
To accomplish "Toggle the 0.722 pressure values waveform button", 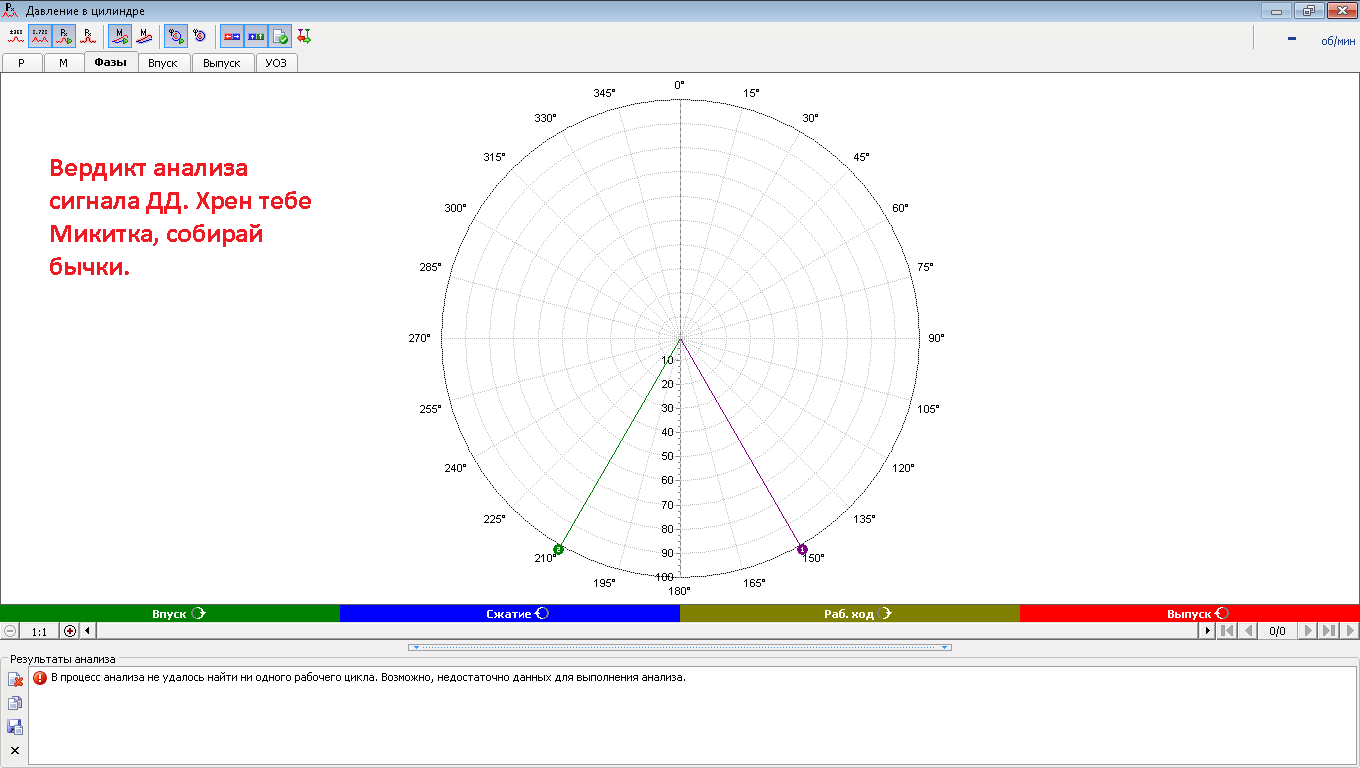I will click(x=40, y=36).
